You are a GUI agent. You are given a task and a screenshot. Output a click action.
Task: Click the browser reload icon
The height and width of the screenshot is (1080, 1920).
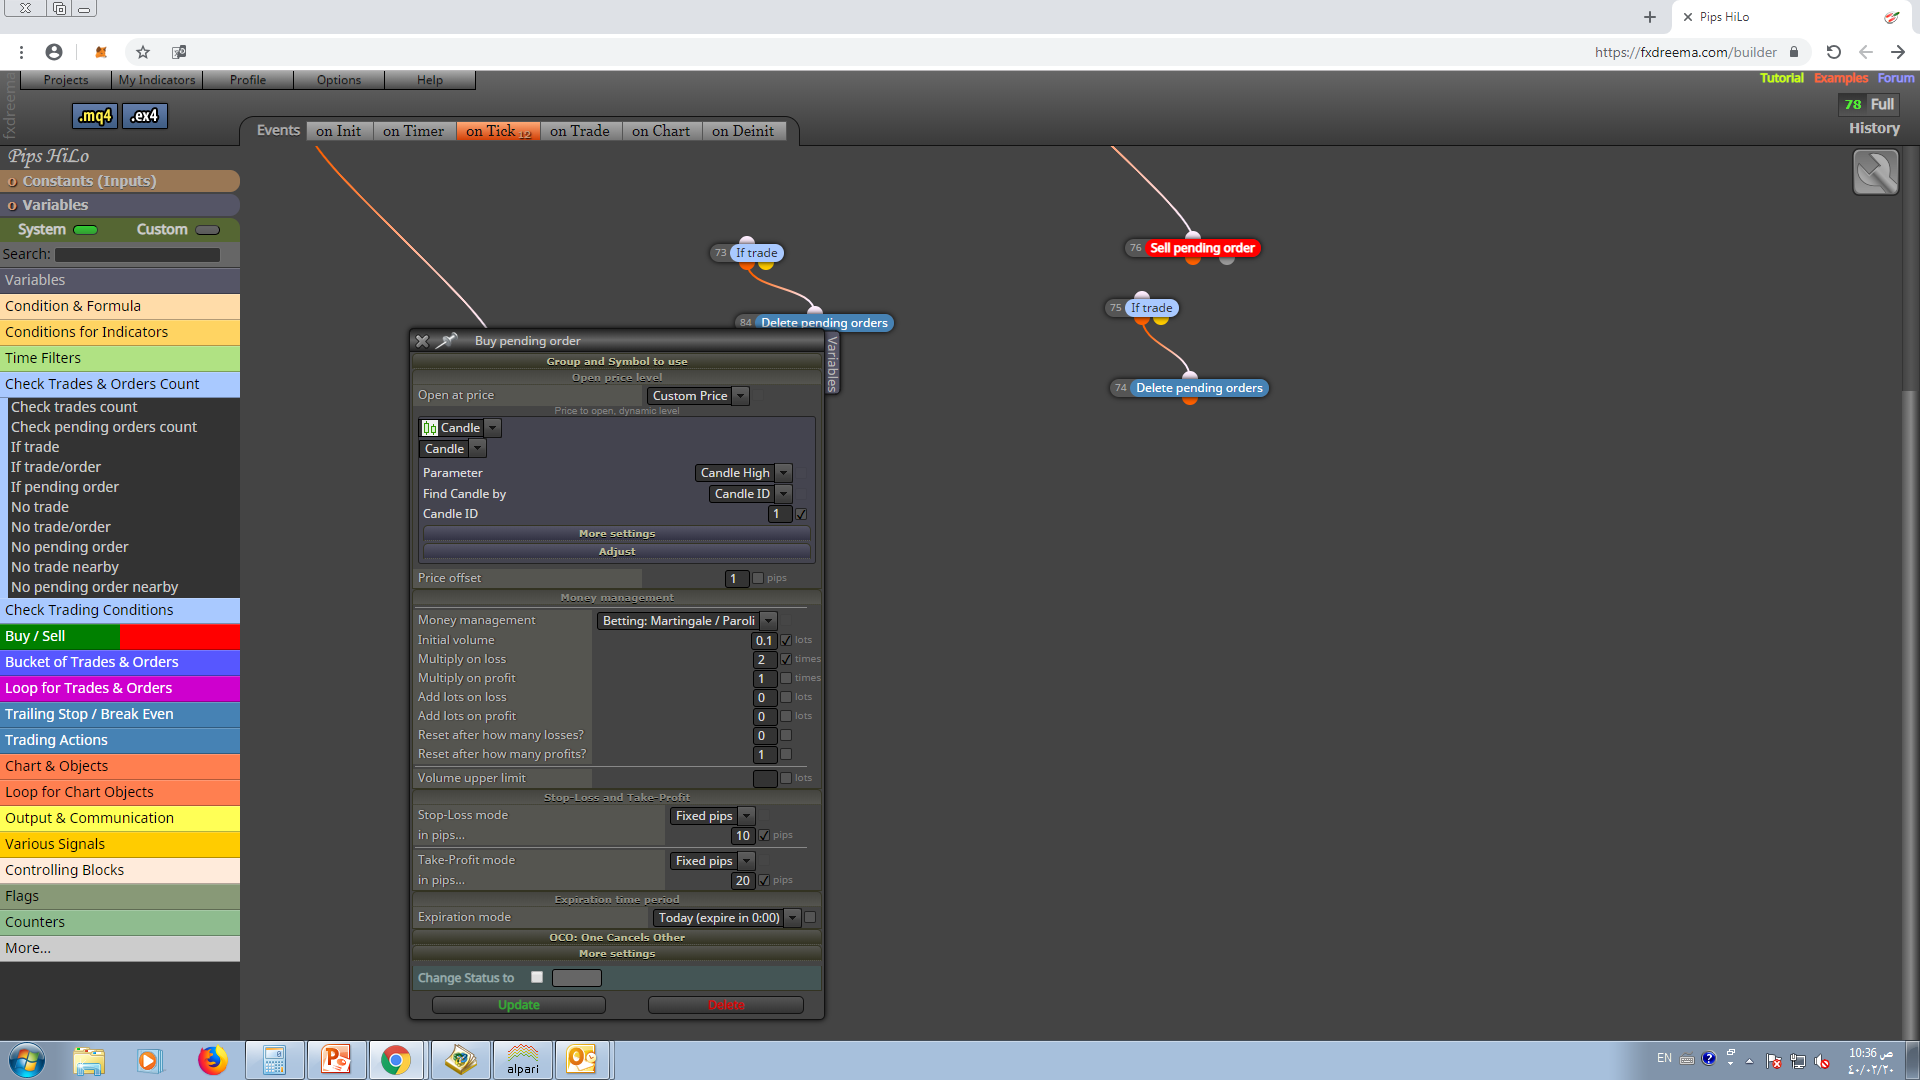tap(1833, 52)
